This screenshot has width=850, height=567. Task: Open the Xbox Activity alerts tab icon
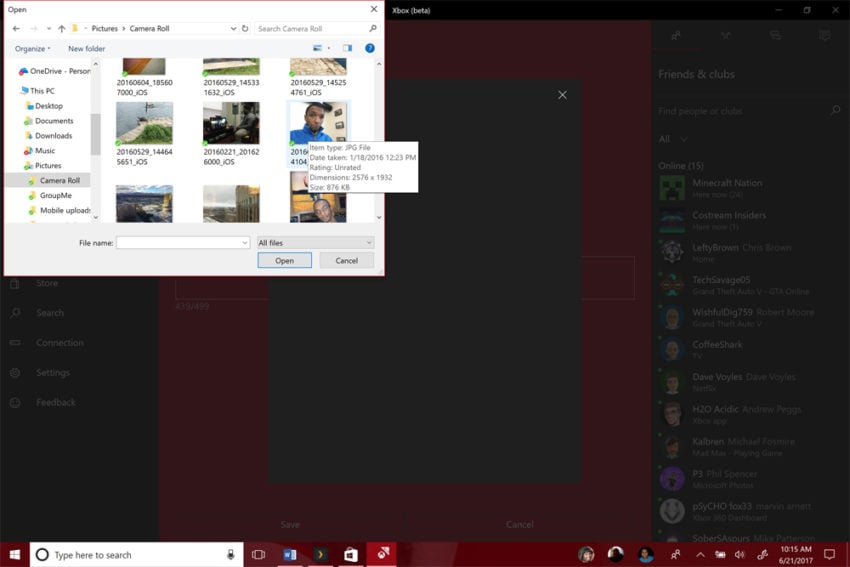click(825, 36)
